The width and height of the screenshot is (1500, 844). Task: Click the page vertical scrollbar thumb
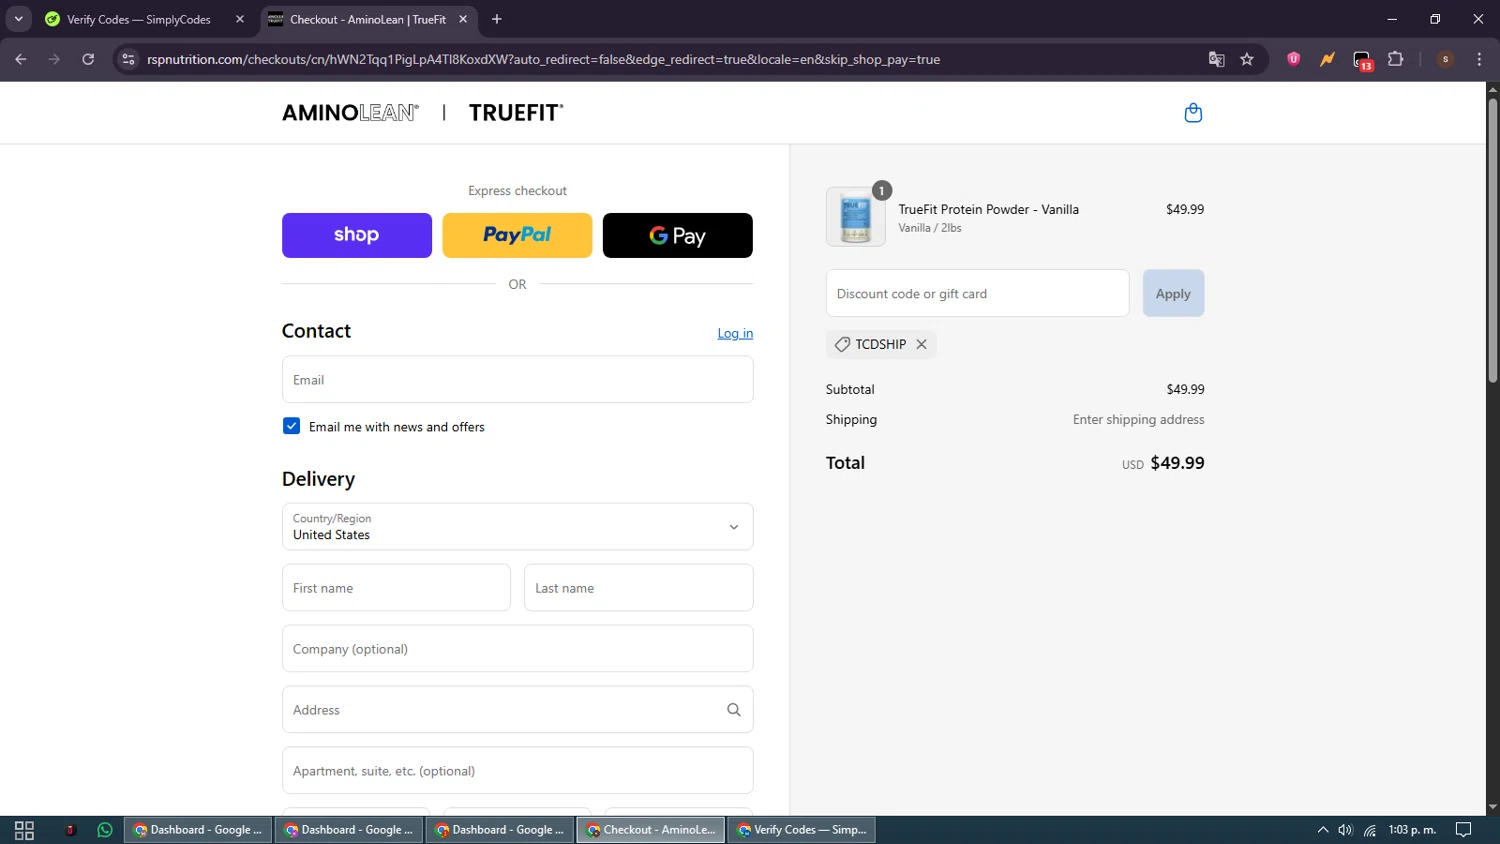[x=1492, y=240]
